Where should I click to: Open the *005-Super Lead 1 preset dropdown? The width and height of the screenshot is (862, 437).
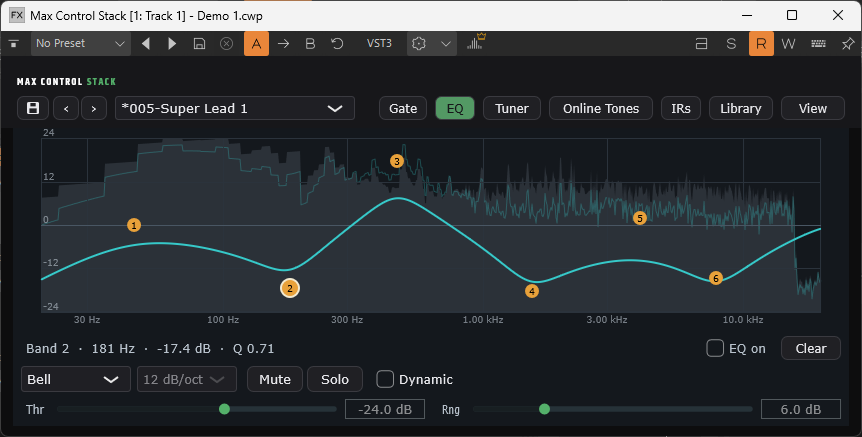pyautogui.click(x=235, y=108)
